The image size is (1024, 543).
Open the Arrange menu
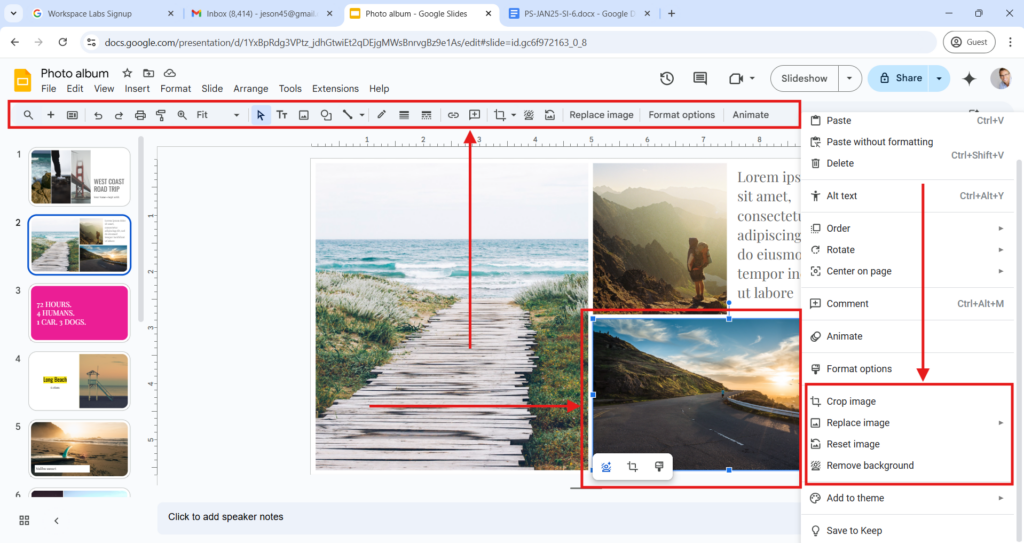coord(250,89)
